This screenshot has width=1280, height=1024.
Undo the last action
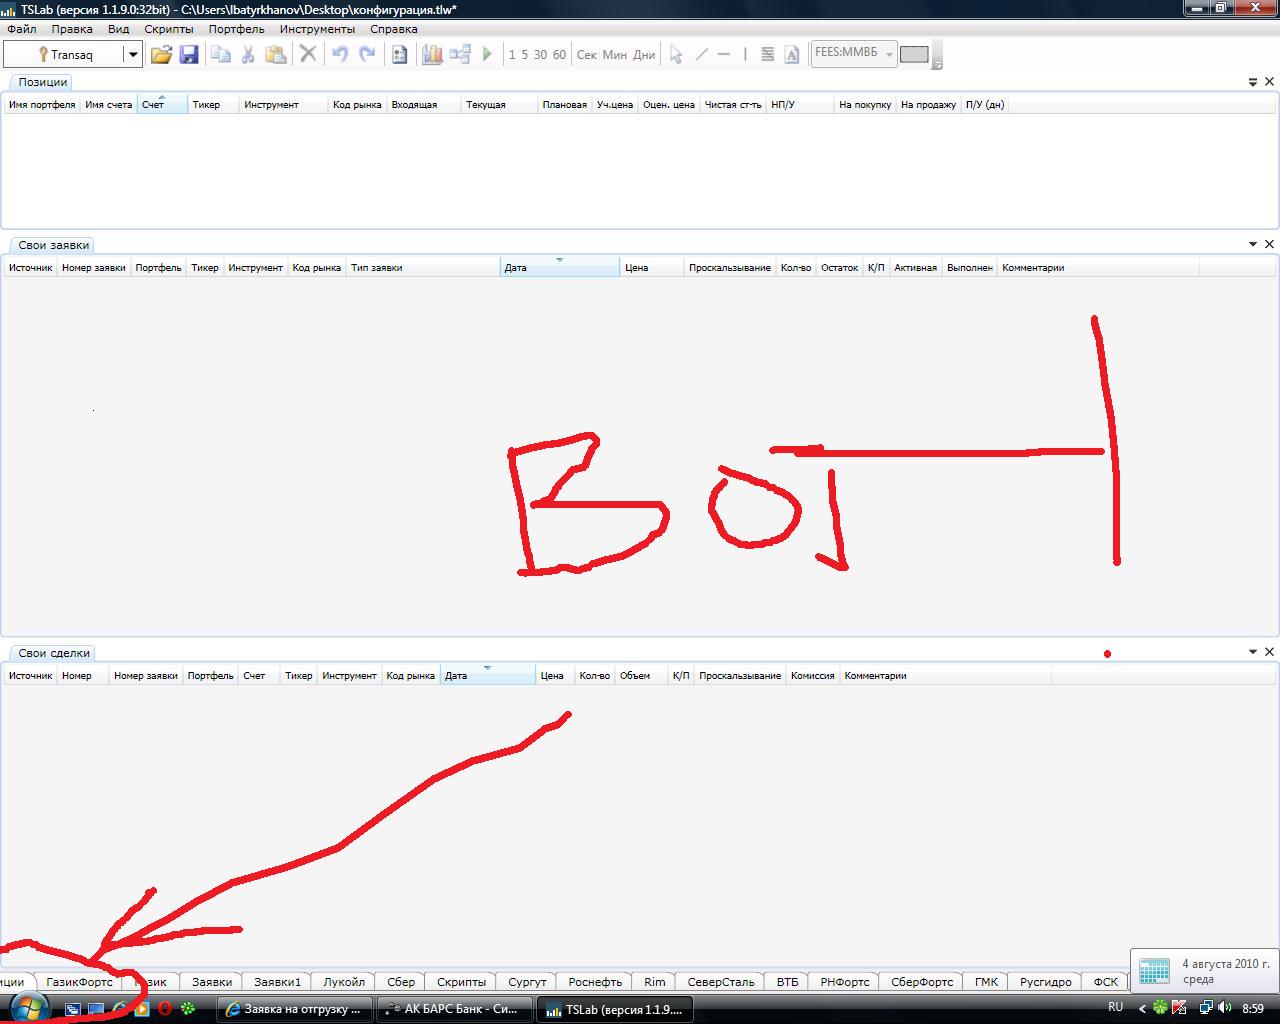340,54
